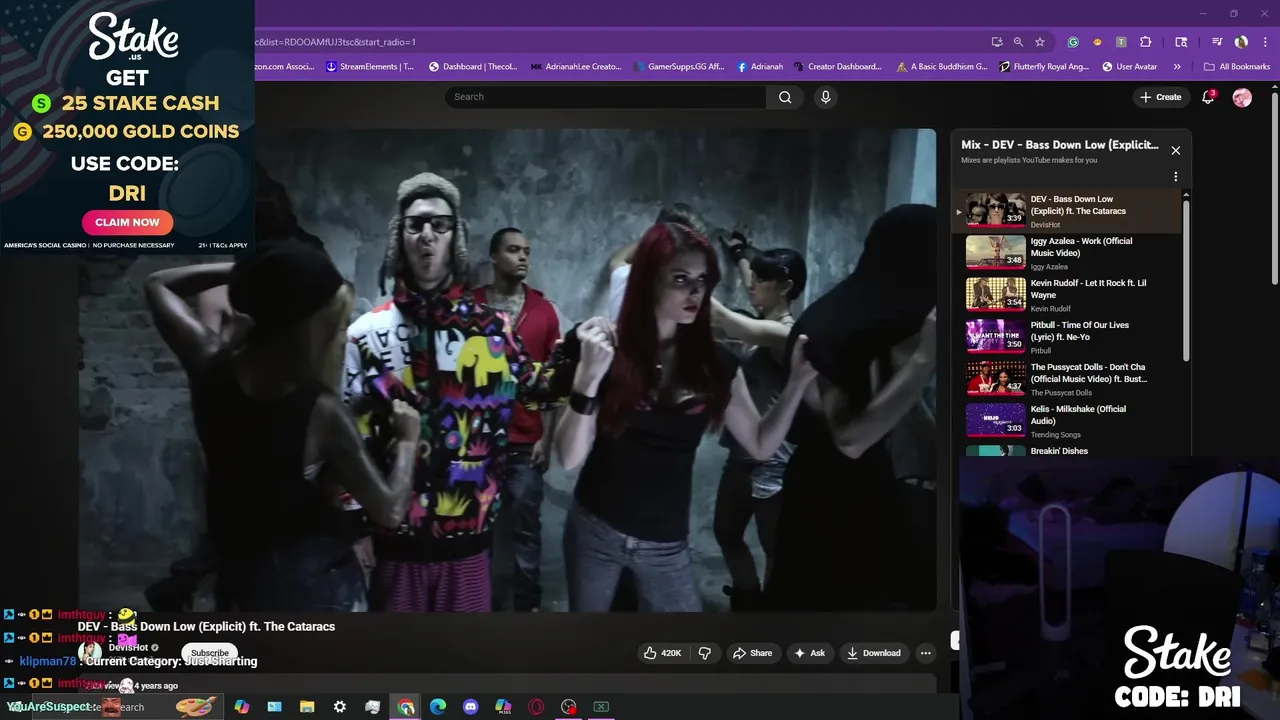Play Kelis - Milkshake (Official Audio)
The image size is (1280, 720).
point(1066,421)
